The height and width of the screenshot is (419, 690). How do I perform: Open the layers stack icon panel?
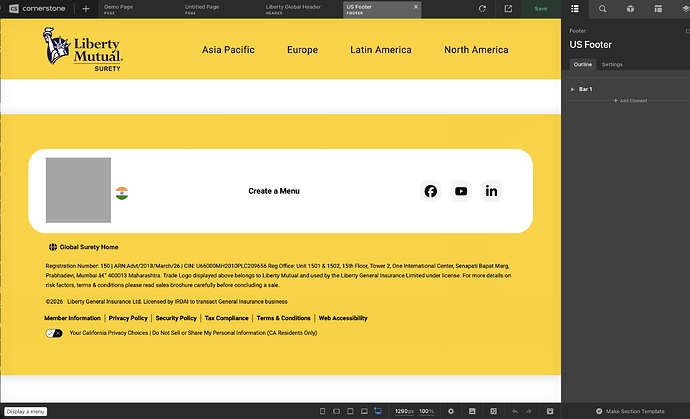click(685, 9)
